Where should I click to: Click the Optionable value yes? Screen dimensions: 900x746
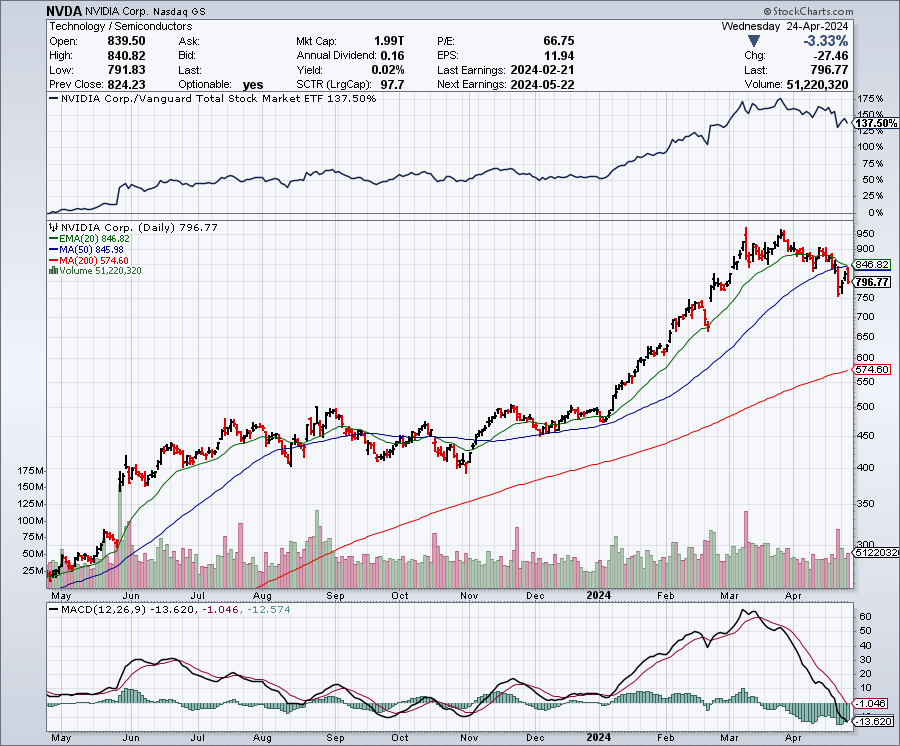pos(253,85)
